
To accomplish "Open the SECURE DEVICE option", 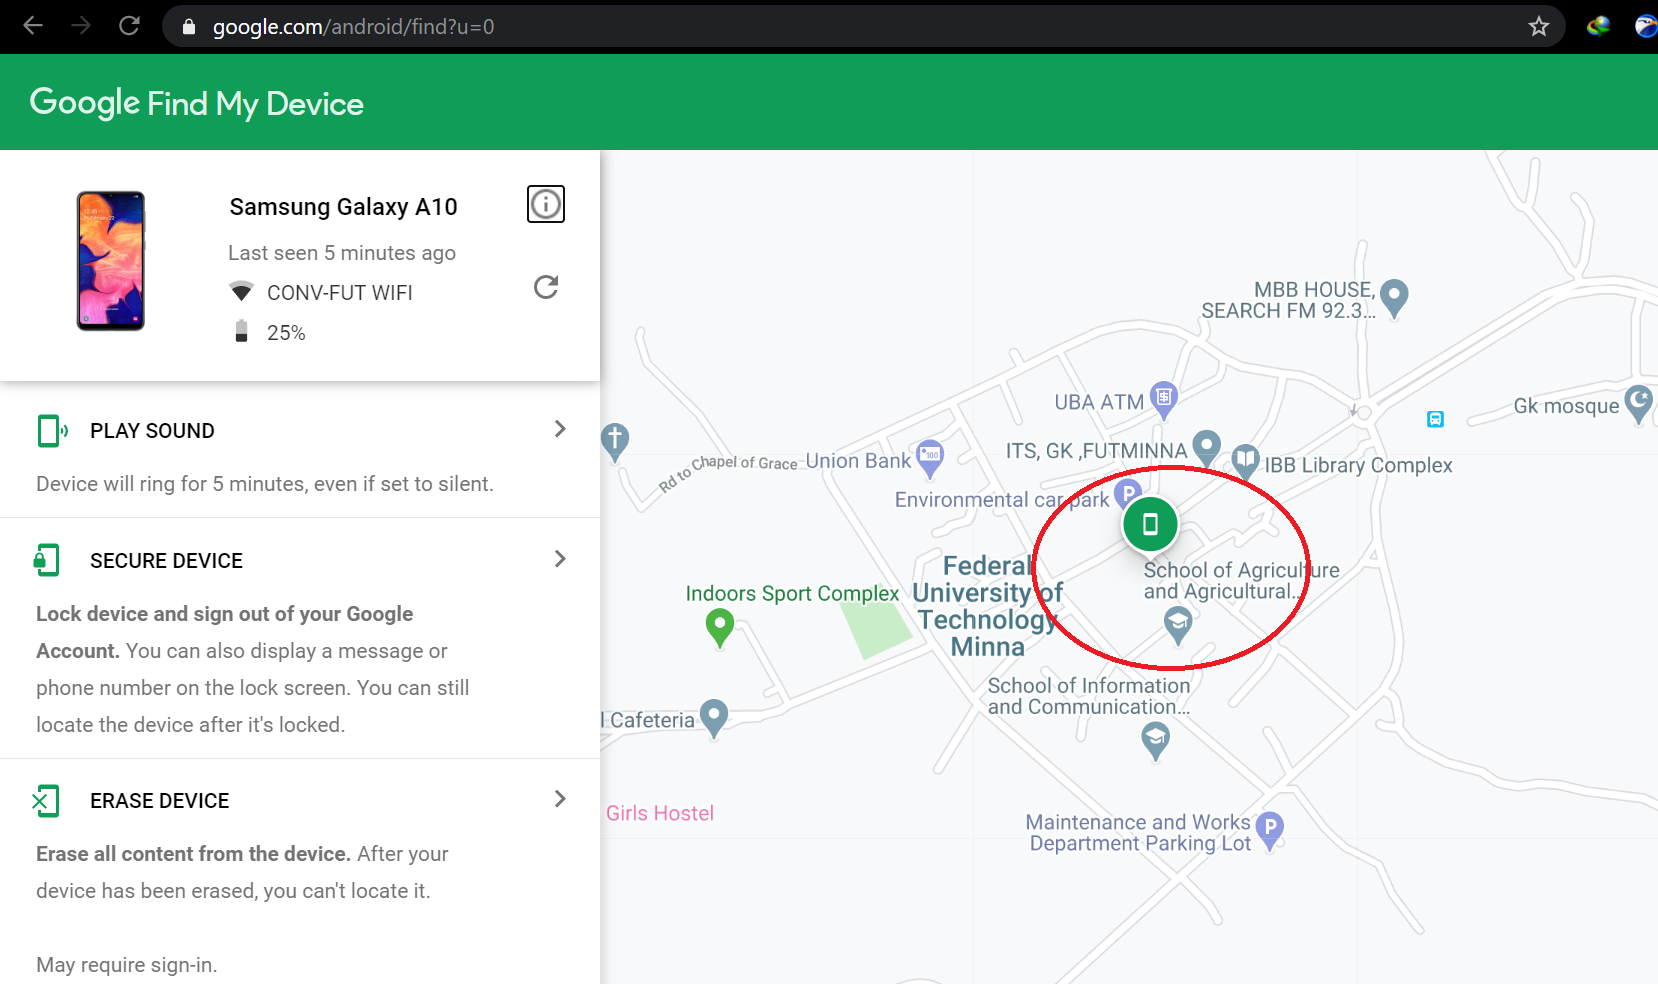I will (x=166, y=561).
